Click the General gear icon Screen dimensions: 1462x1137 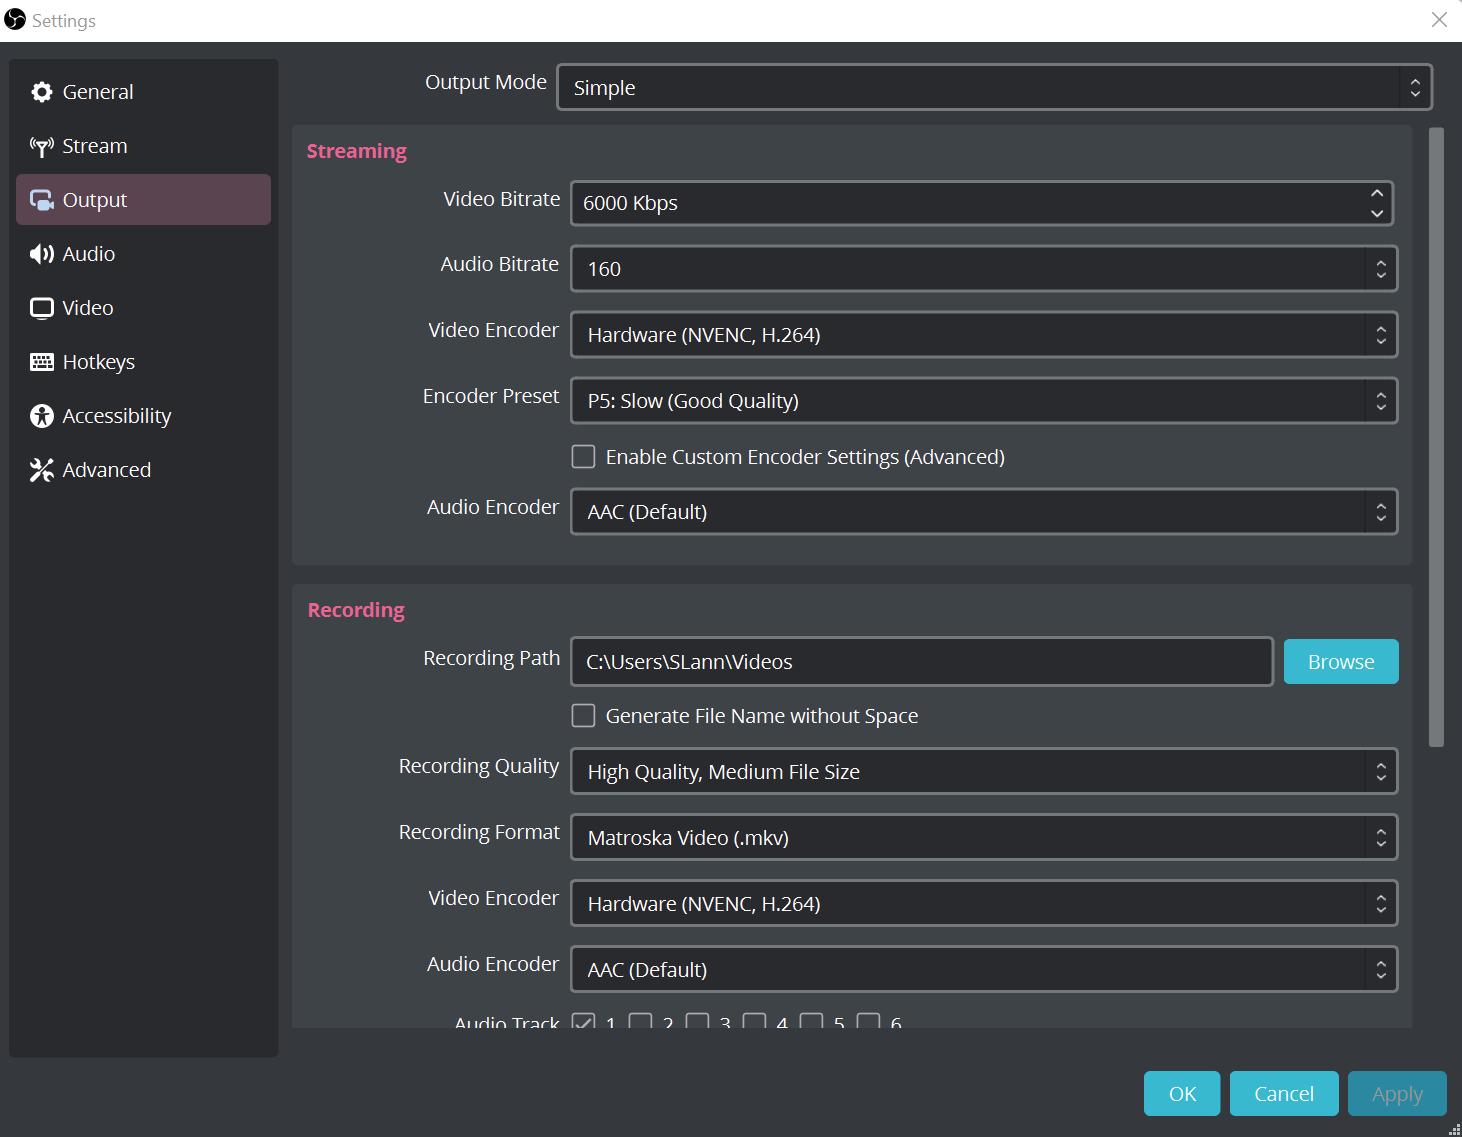pos(42,92)
